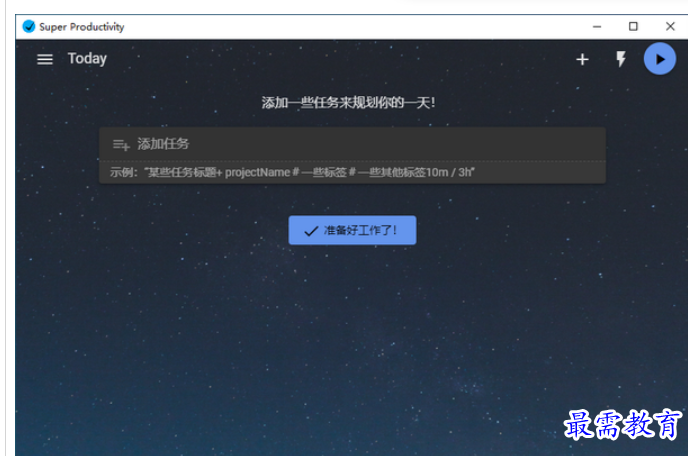This screenshot has height=456, width=688.
Task: Open the hamburger side menu
Action: (45, 59)
